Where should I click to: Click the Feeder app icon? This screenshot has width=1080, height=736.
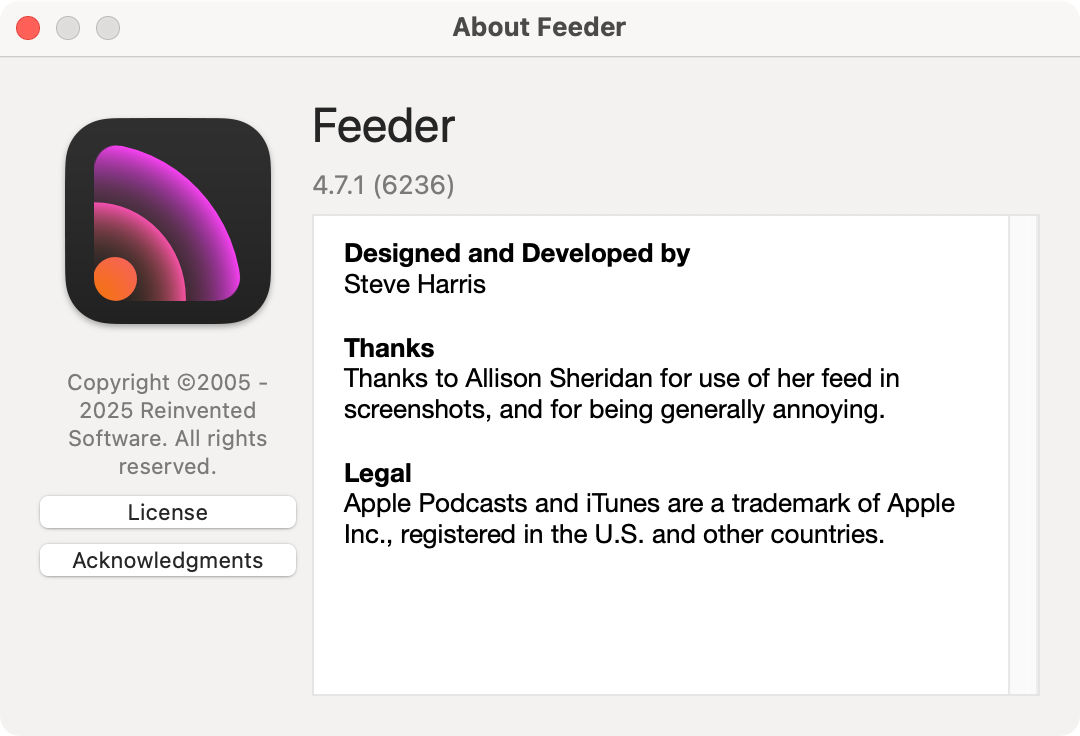click(168, 221)
